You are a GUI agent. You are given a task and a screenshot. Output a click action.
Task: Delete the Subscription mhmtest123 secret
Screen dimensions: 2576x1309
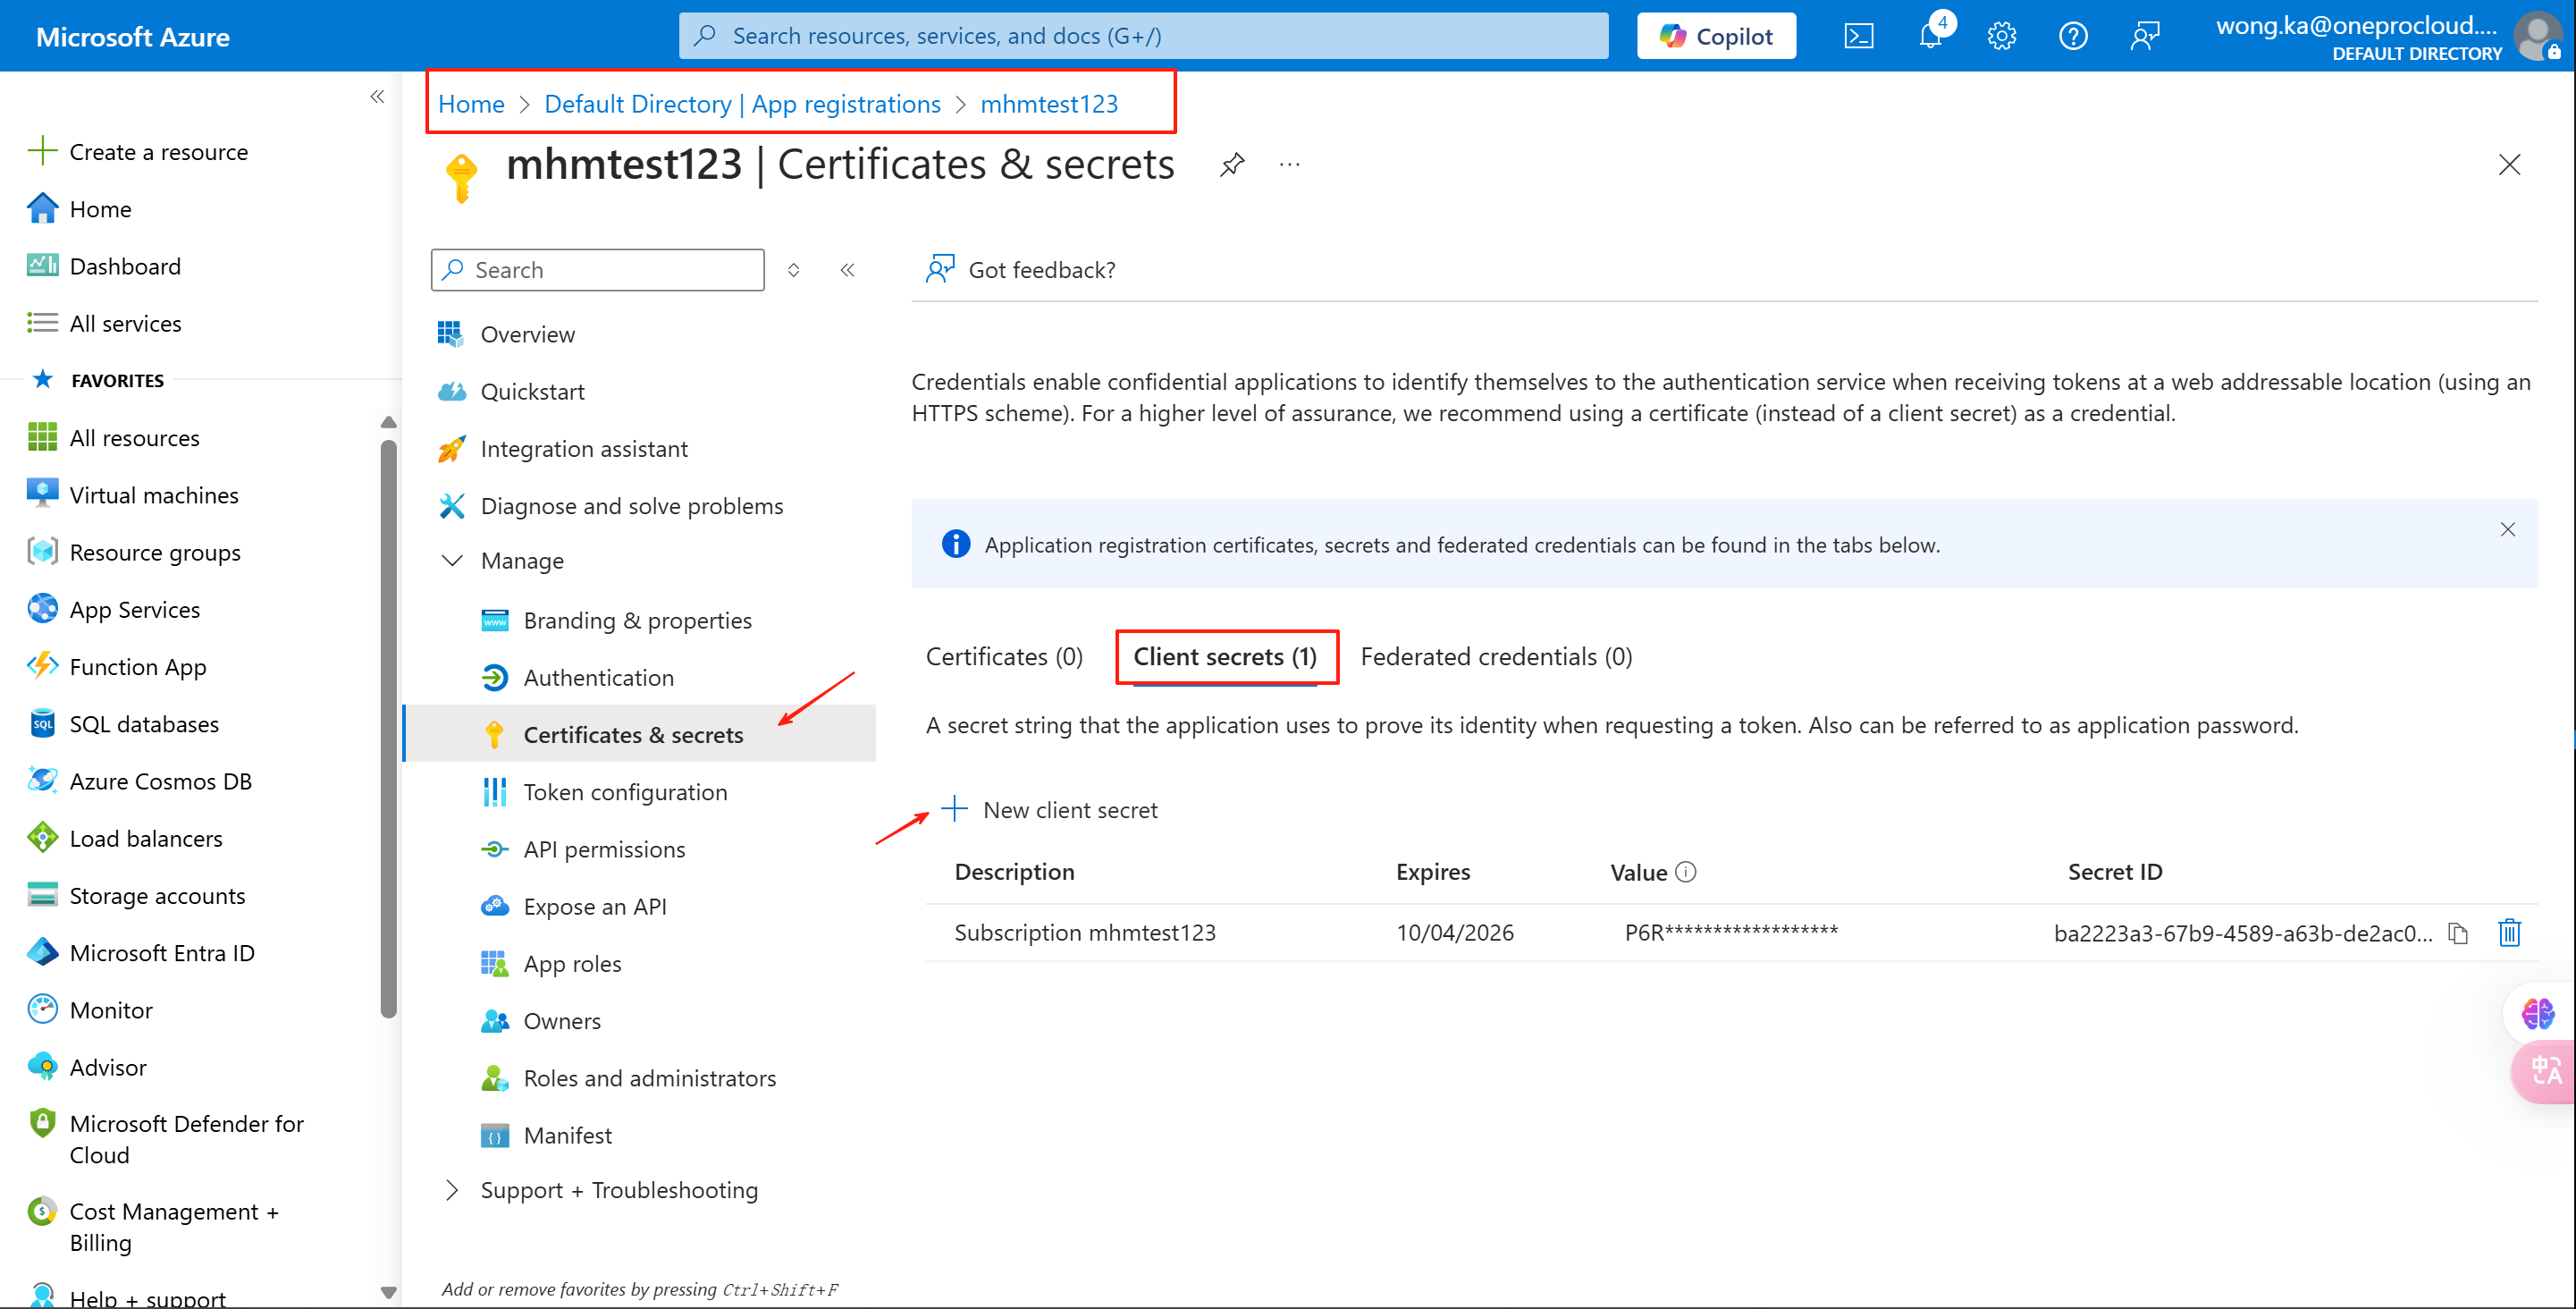2509,933
